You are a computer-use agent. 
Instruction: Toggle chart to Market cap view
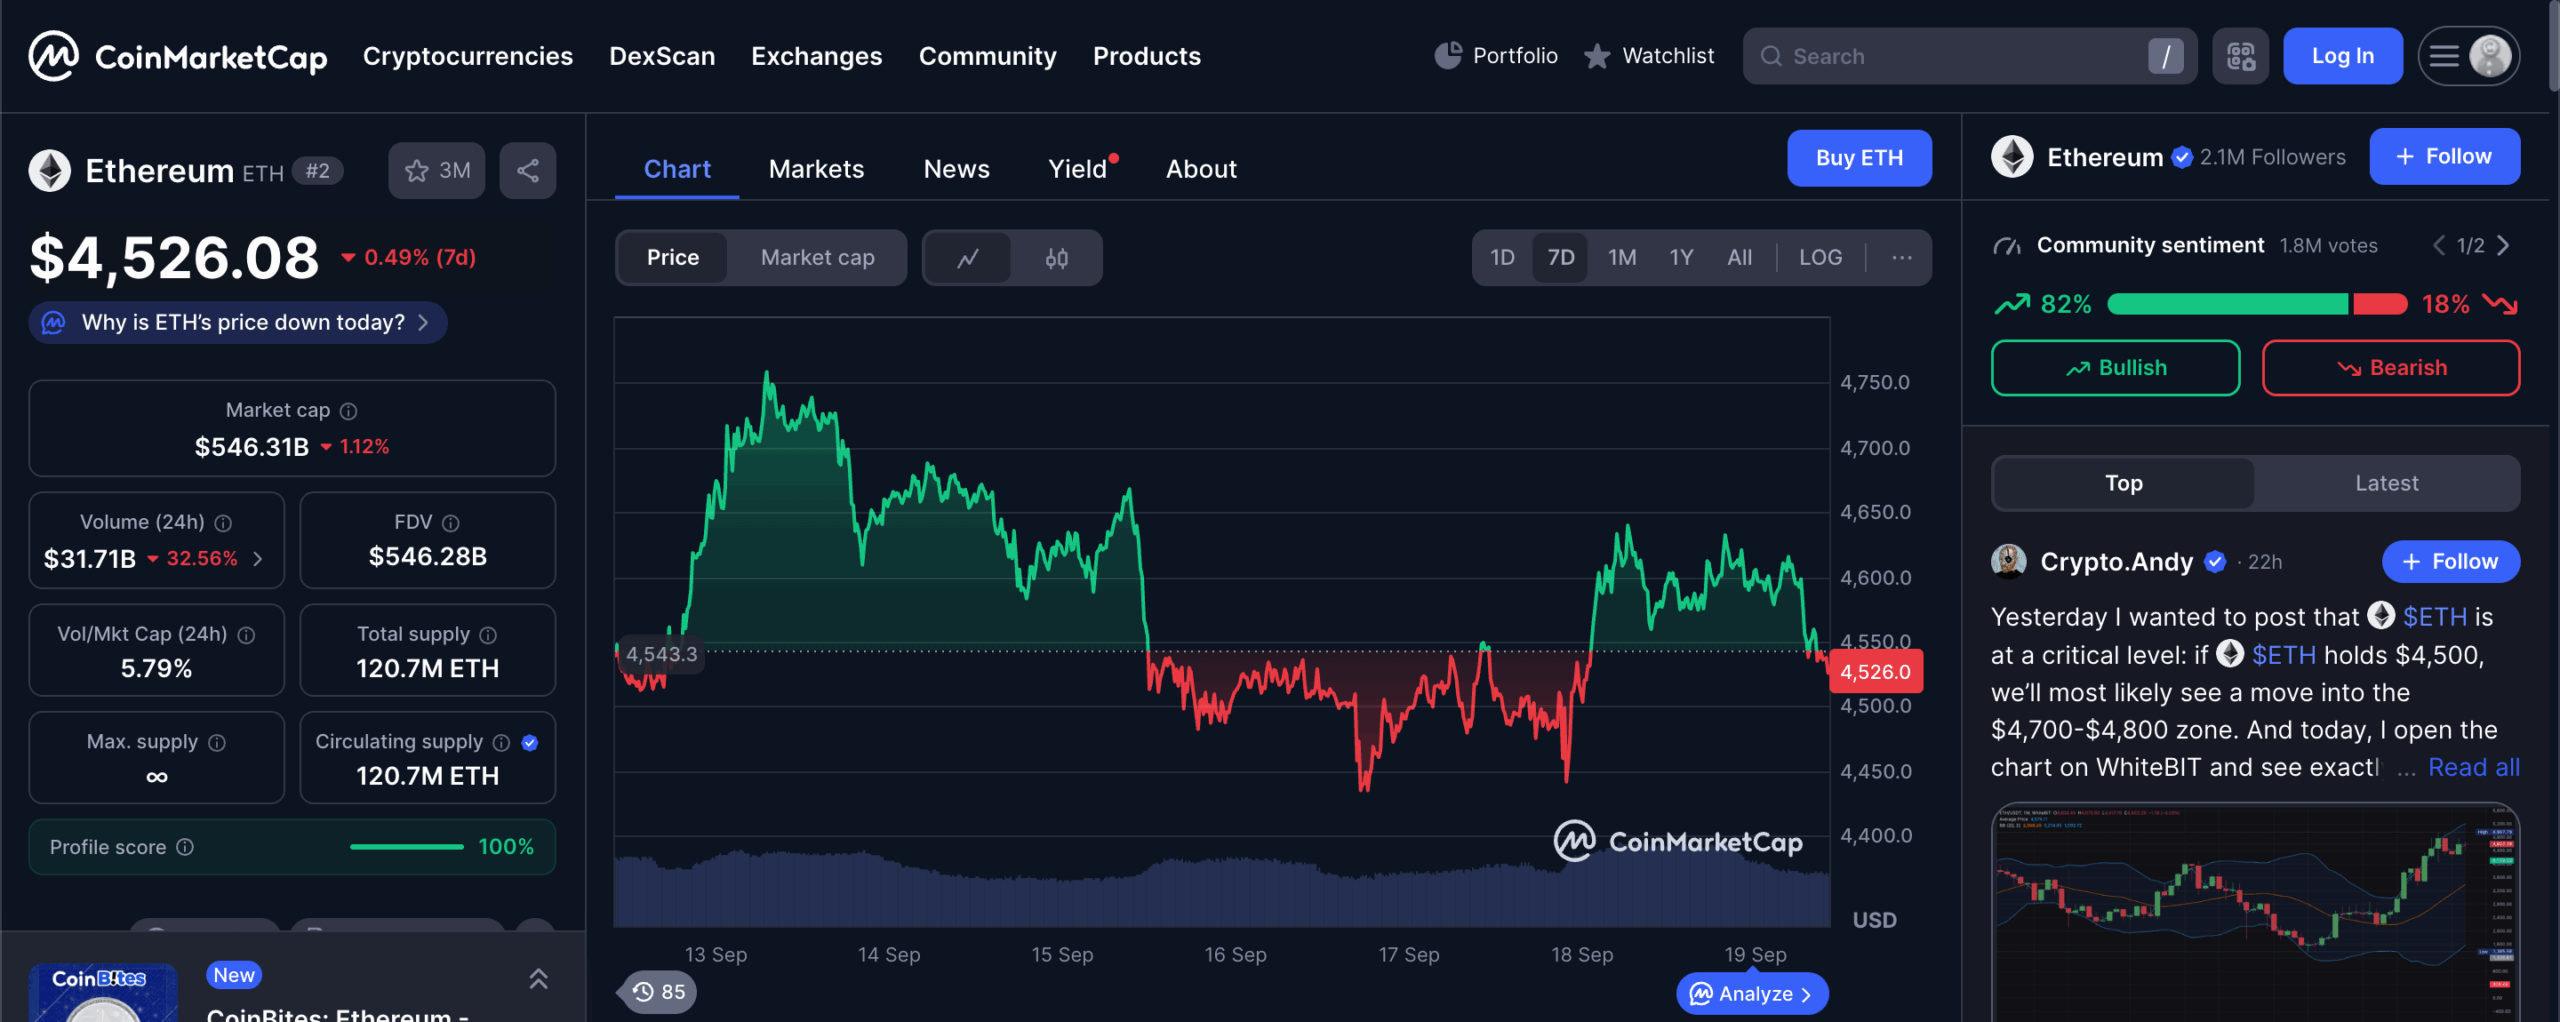[x=817, y=258]
